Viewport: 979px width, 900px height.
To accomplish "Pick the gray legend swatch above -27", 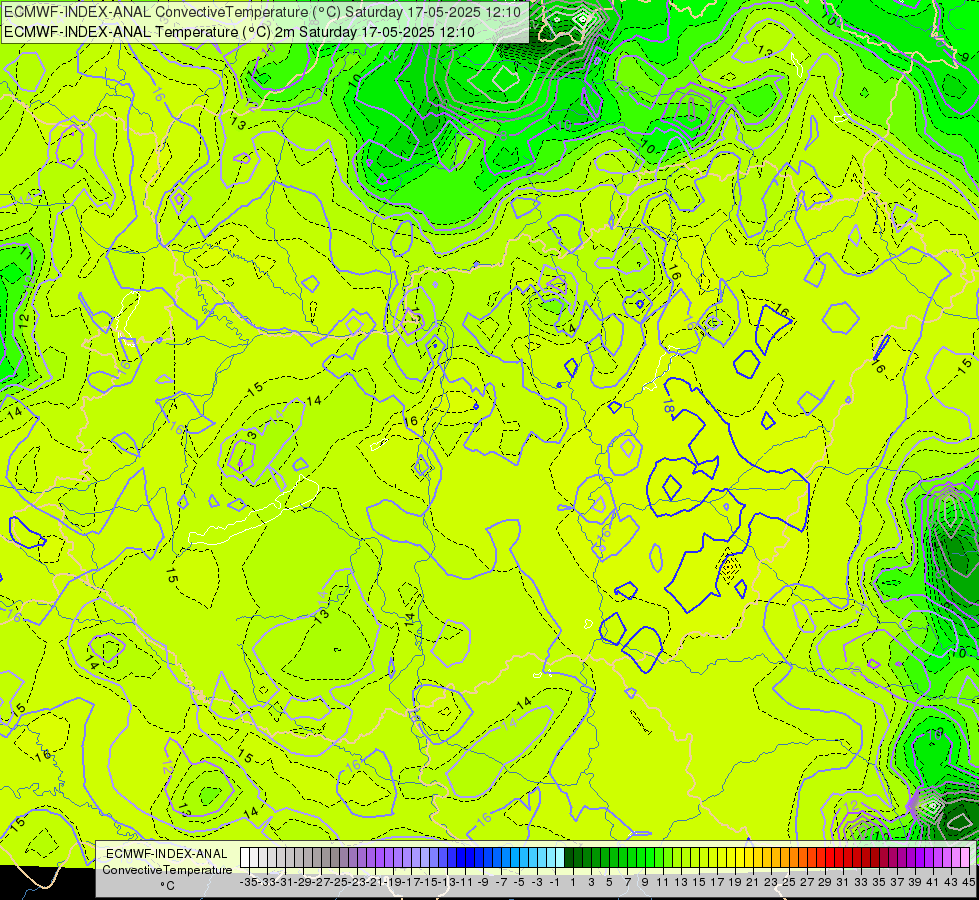I will [x=317, y=857].
